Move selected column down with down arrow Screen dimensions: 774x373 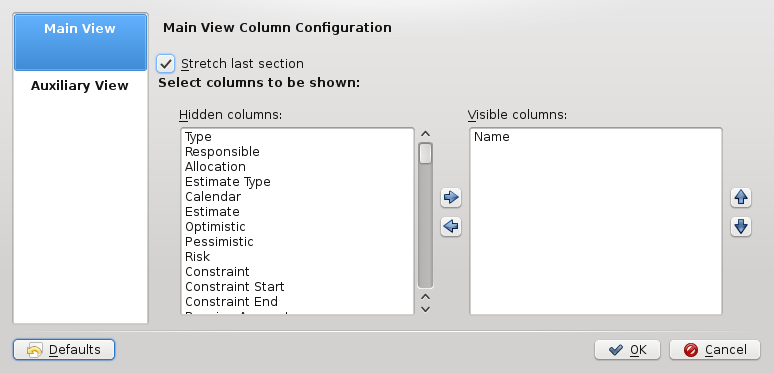[x=741, y=226]
